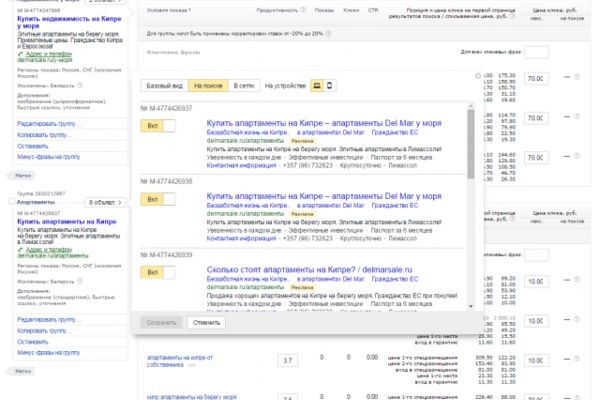Open Копировать группу for Купить недвижимость group

[44, 135]
